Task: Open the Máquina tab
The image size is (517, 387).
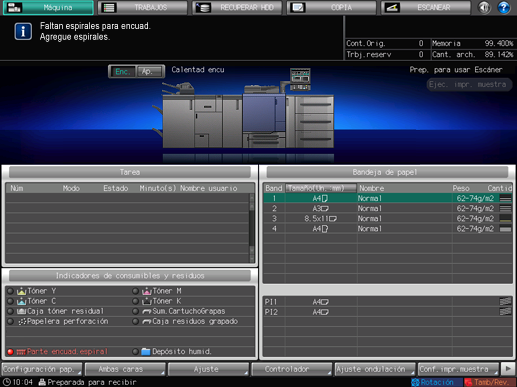Action: pyautogui.click(x=48, y=7)
